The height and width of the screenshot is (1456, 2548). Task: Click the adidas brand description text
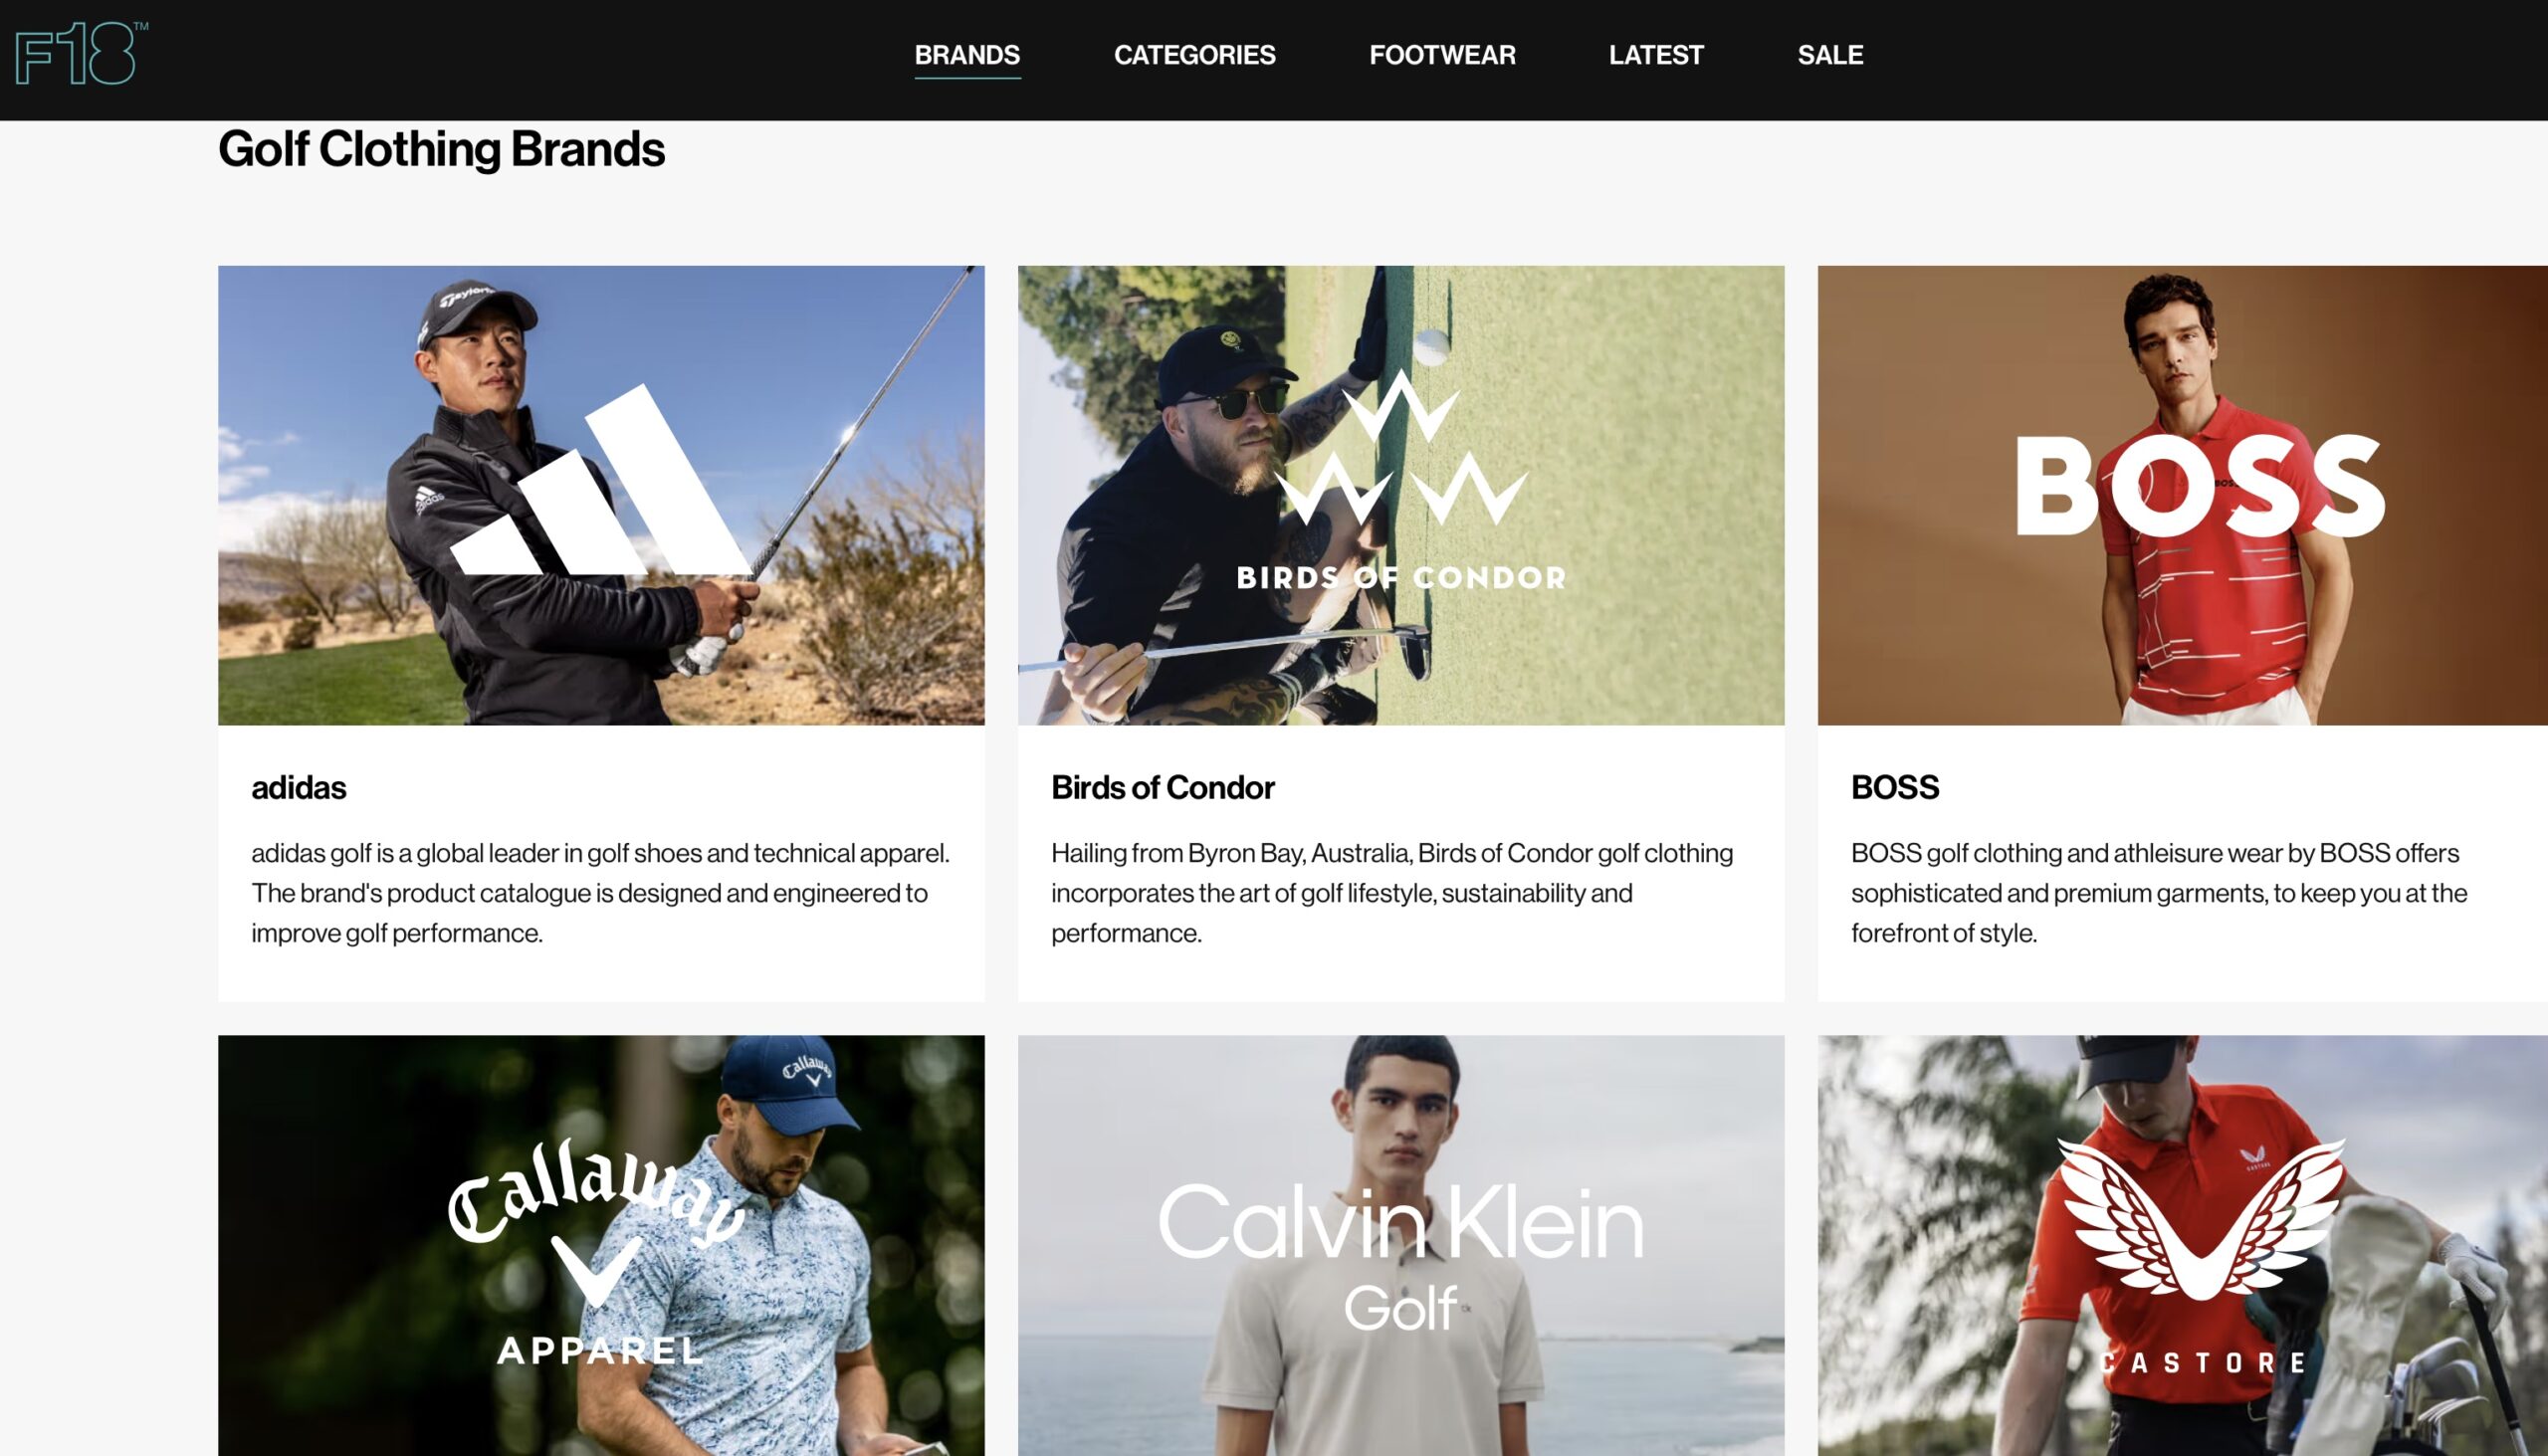[601, 893]
